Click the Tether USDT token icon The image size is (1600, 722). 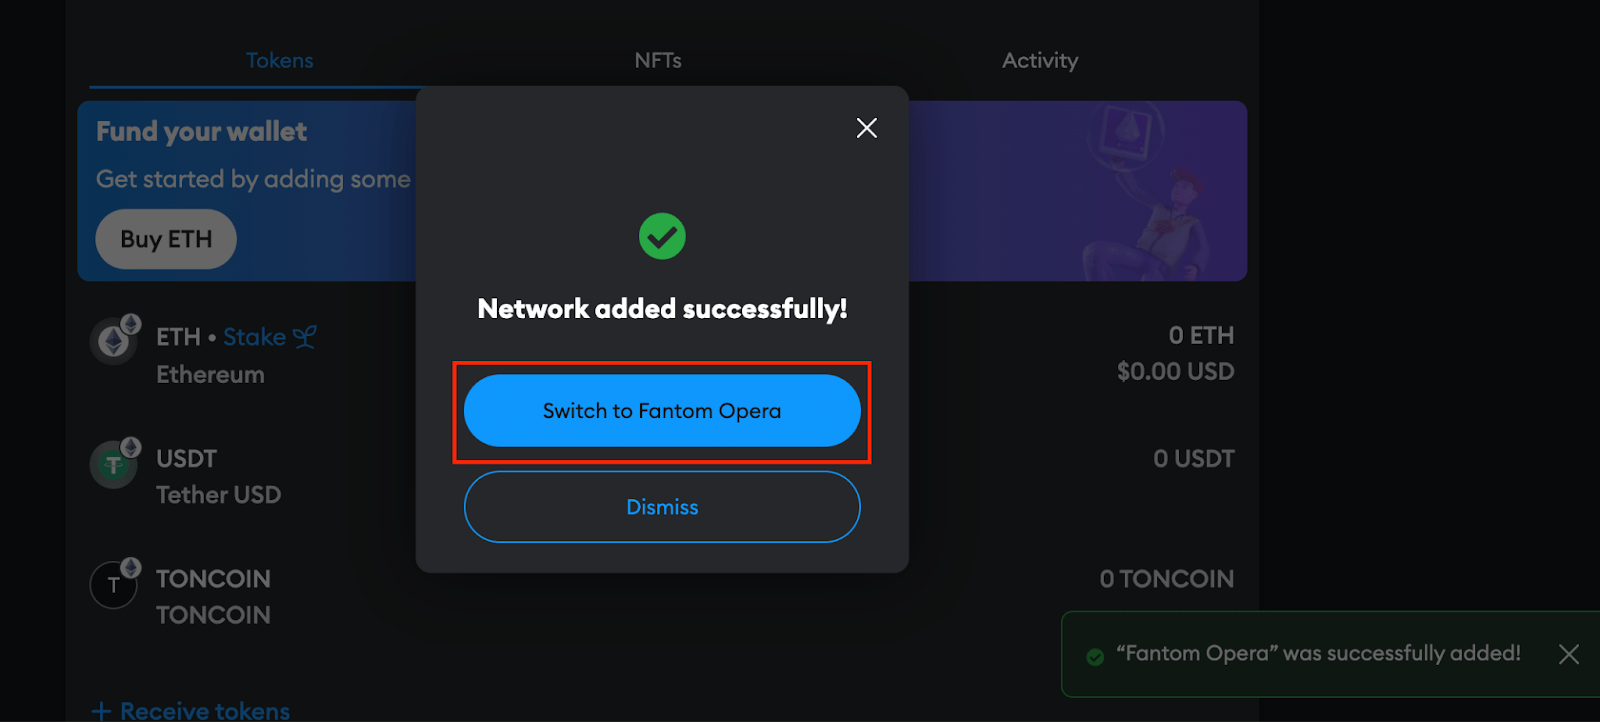[x=114, y=465]
